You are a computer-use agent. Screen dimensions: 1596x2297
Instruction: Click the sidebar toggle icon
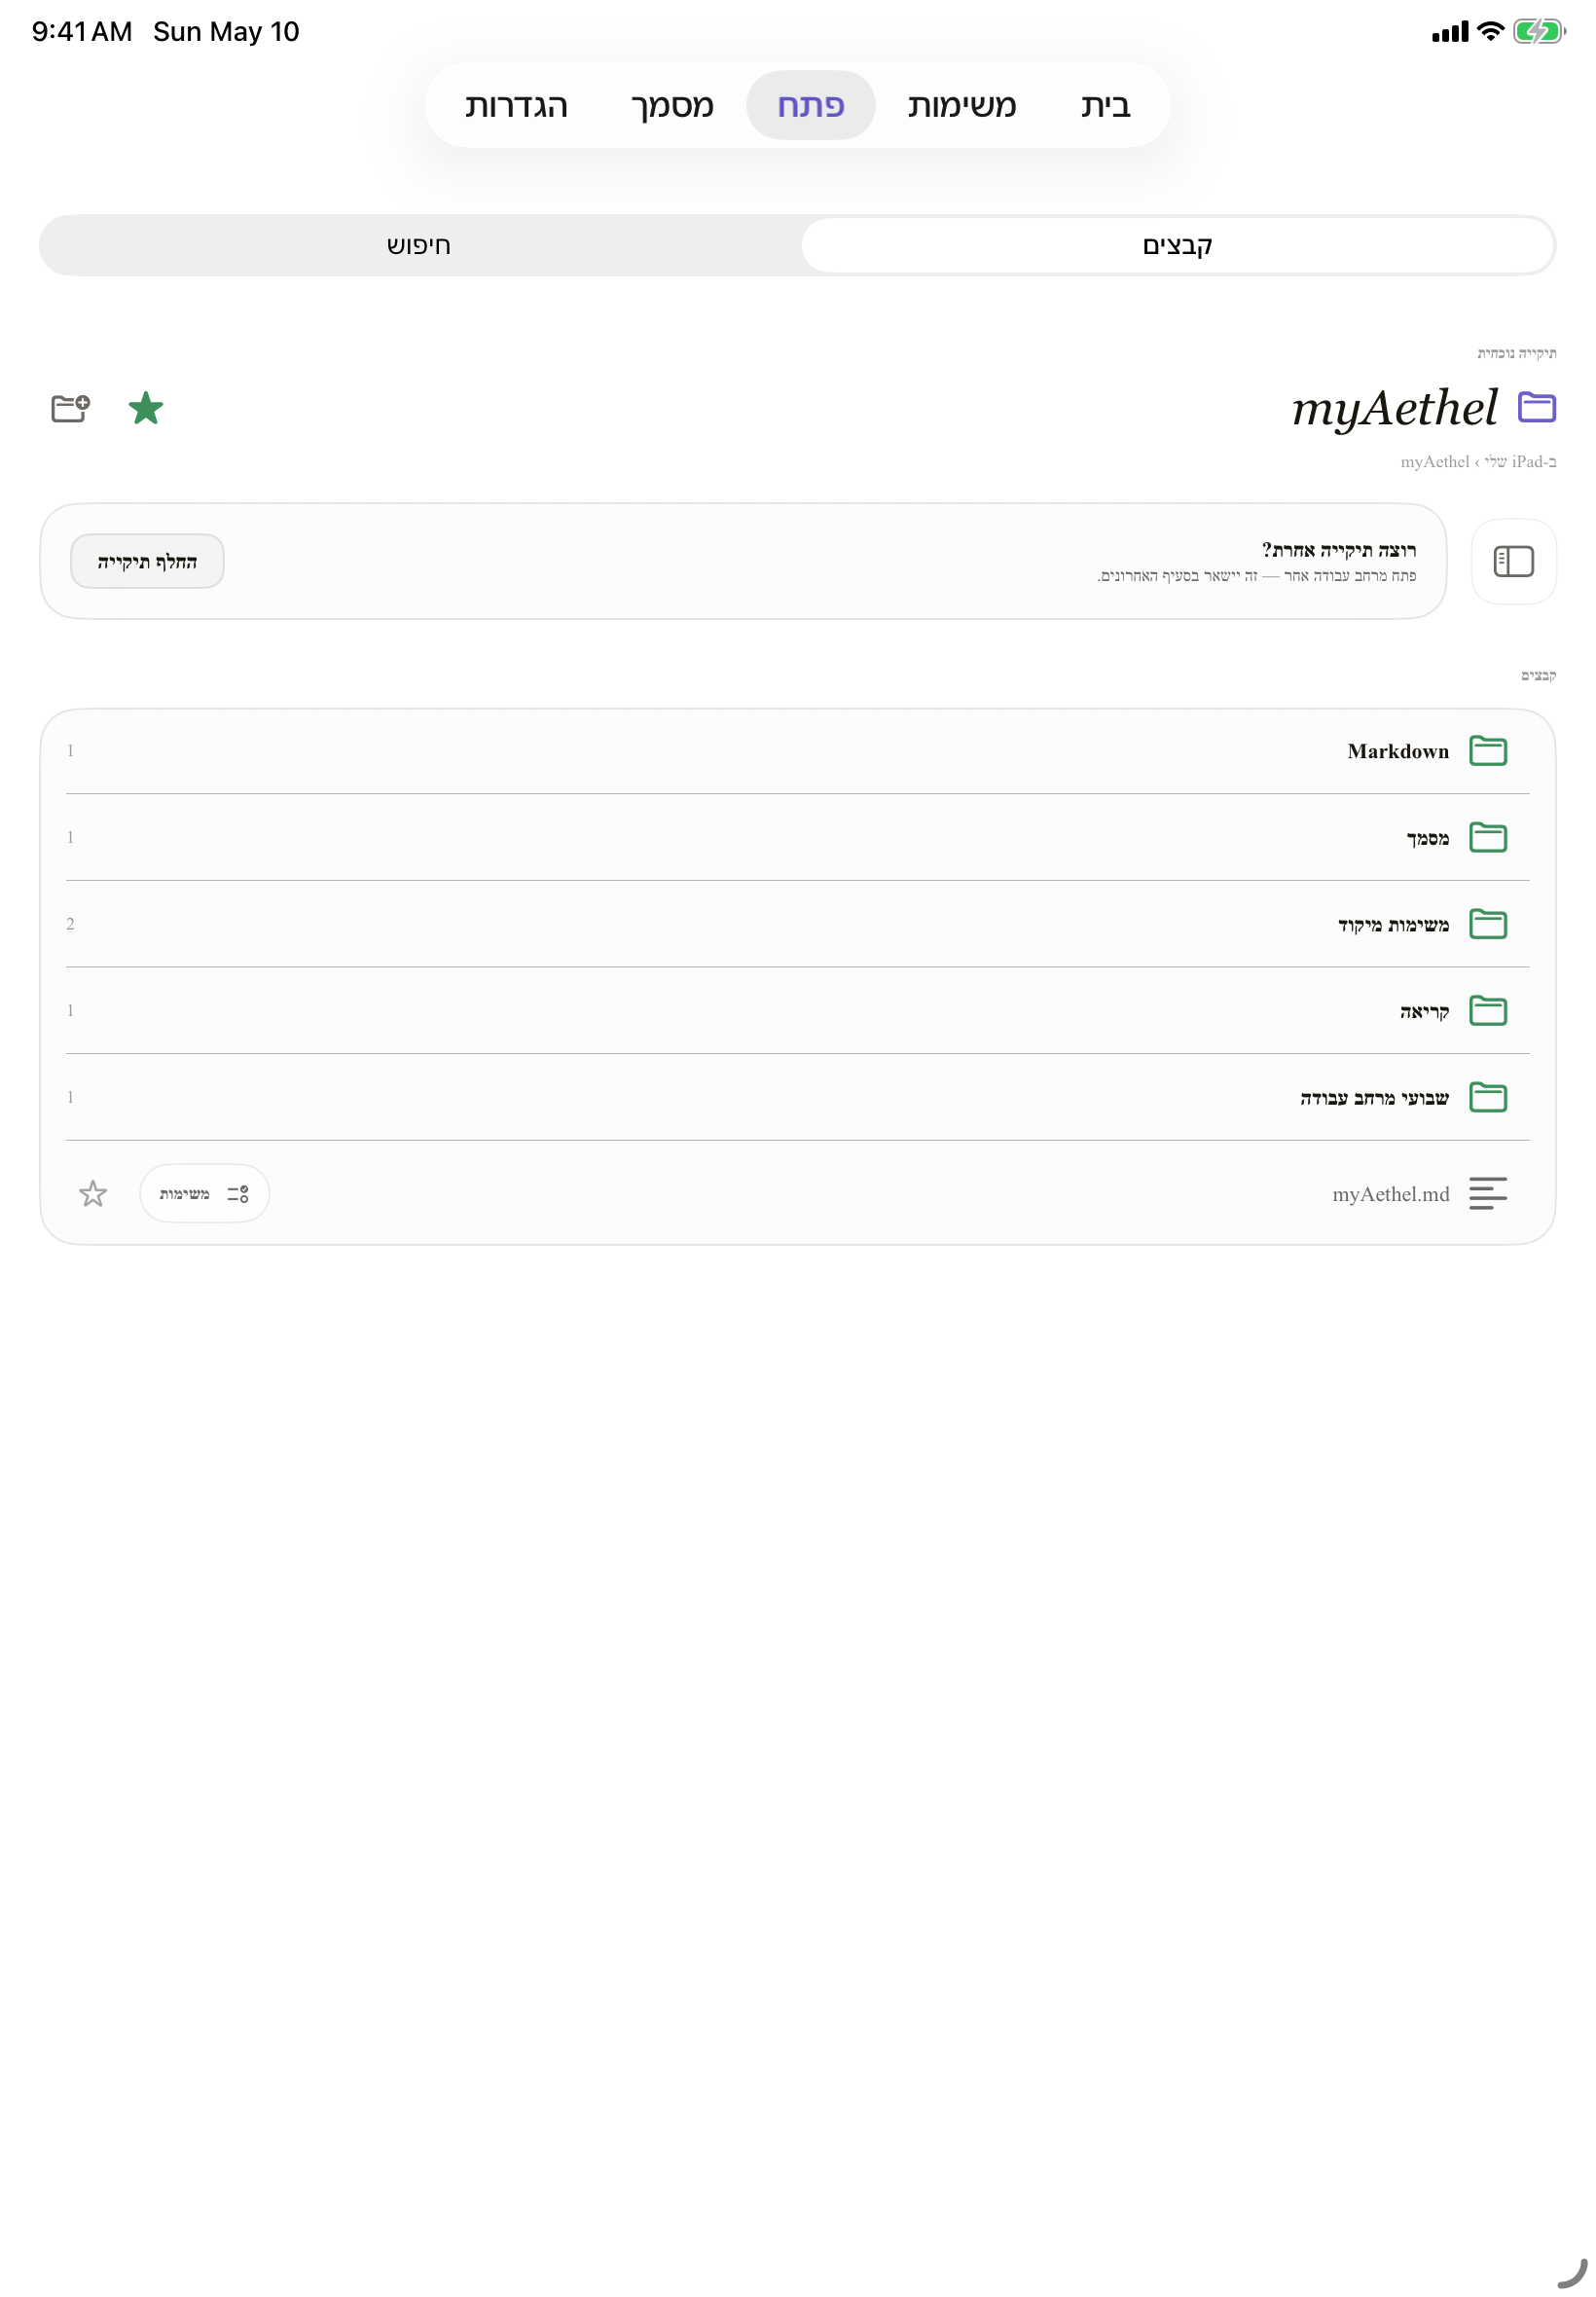click(x=1513, y=561)
